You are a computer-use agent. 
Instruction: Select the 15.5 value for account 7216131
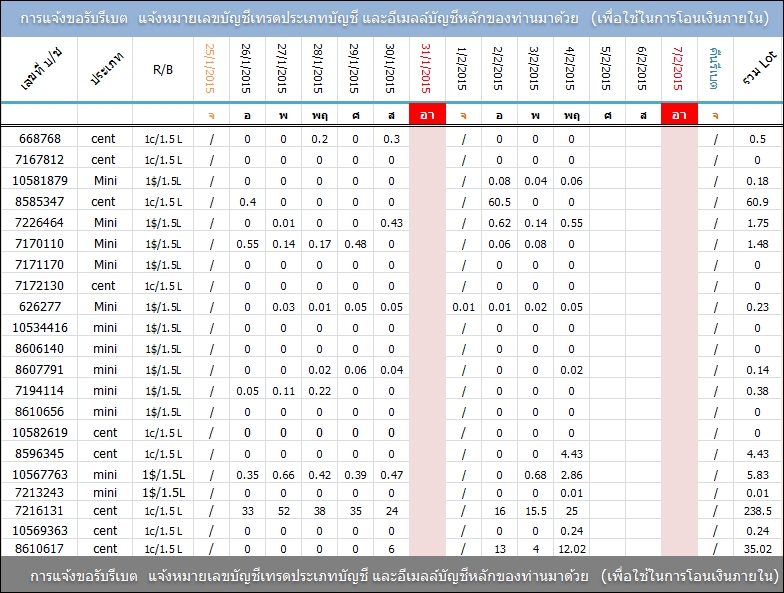tap(536, 511)
